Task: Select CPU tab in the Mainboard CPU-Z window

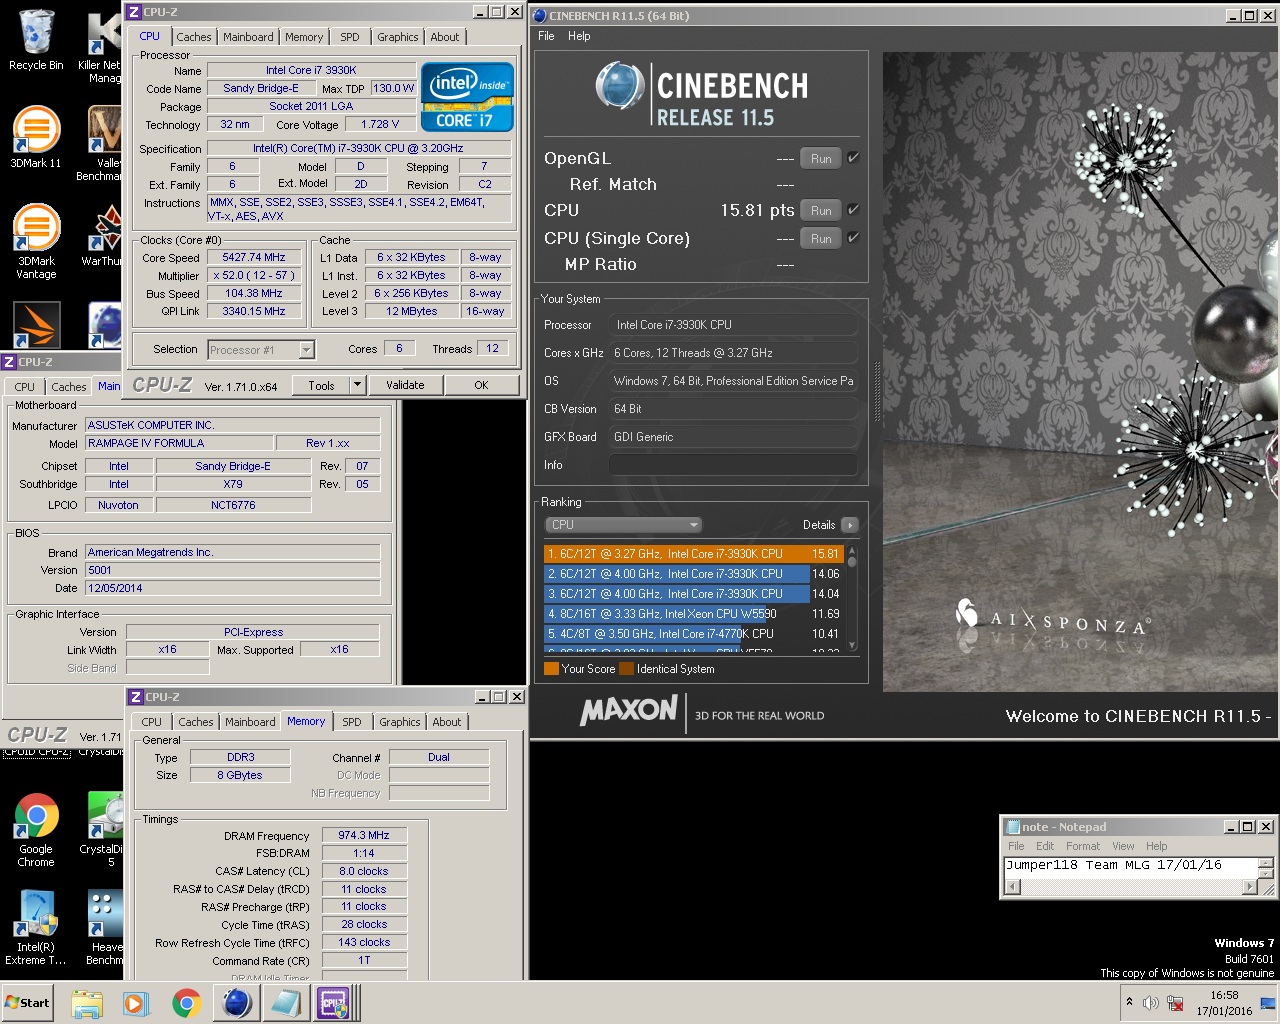Action: pos(24,387)
